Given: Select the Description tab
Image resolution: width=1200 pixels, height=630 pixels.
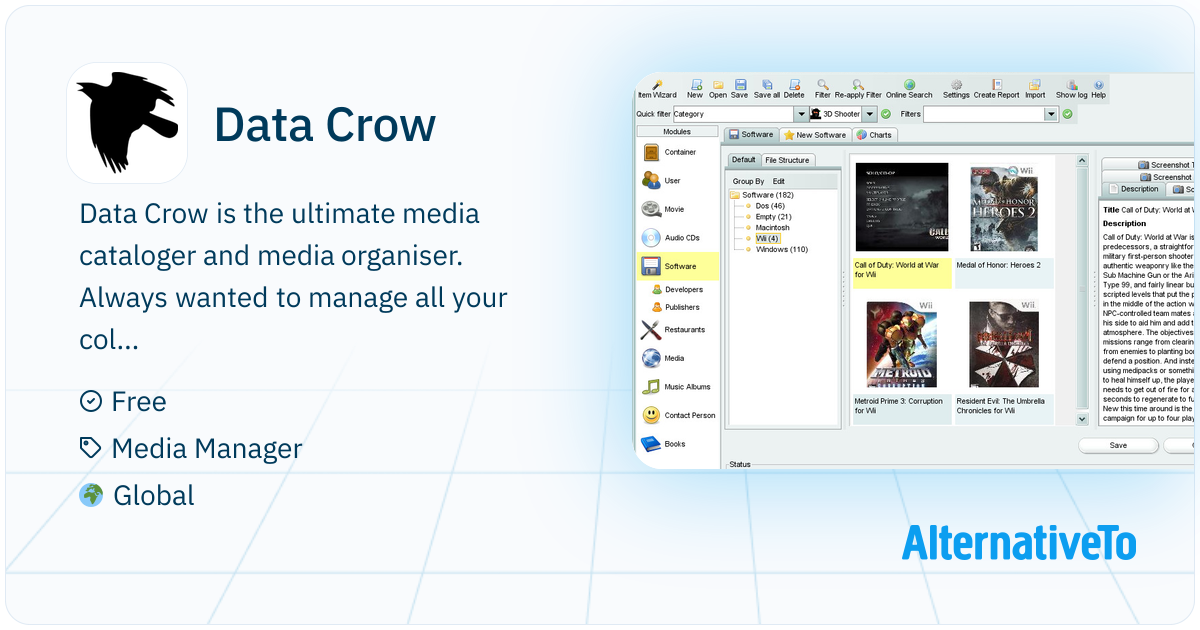Looking at the screenshot, I should click(x=1132, y=189).
